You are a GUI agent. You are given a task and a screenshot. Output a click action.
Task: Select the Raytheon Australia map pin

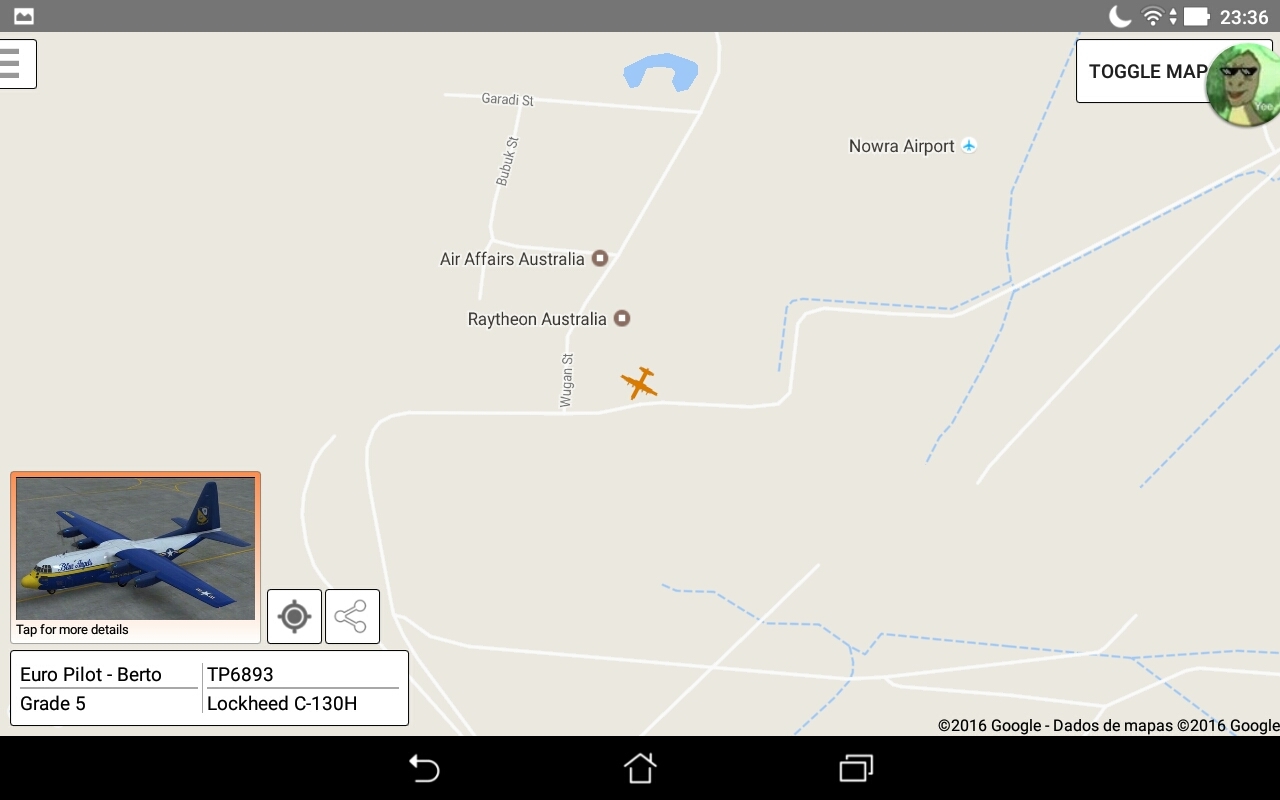(621, 319)
